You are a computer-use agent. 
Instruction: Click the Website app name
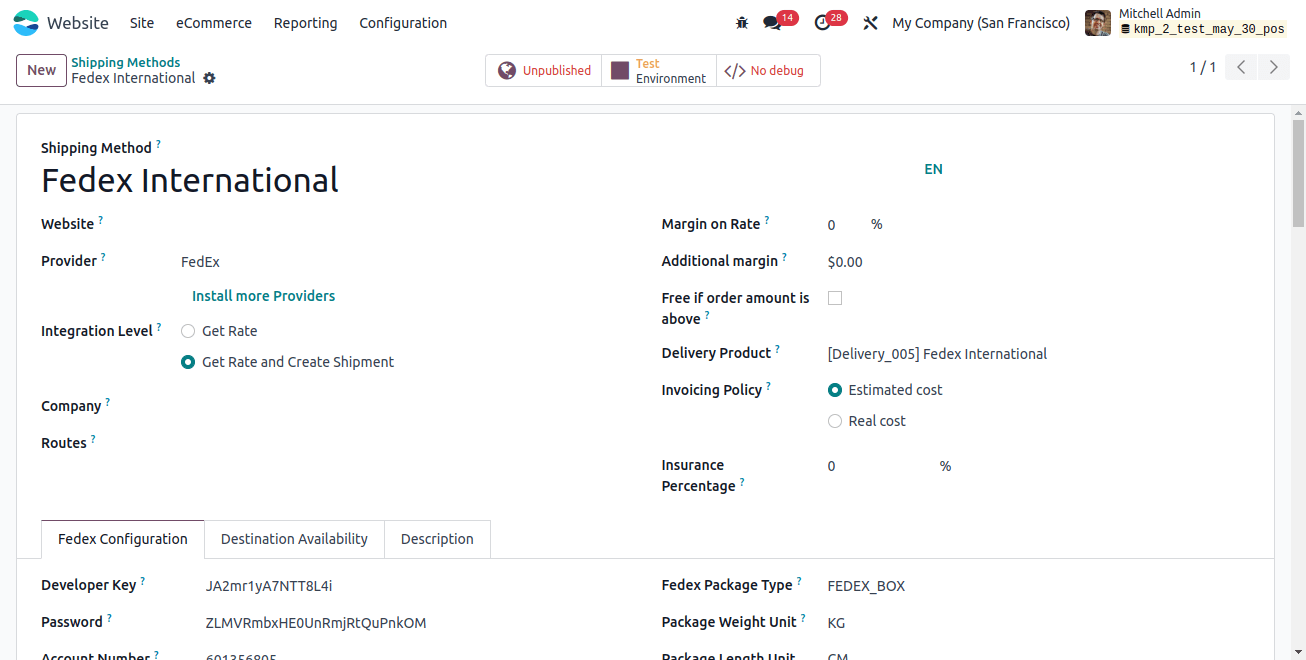coord(78,23)
